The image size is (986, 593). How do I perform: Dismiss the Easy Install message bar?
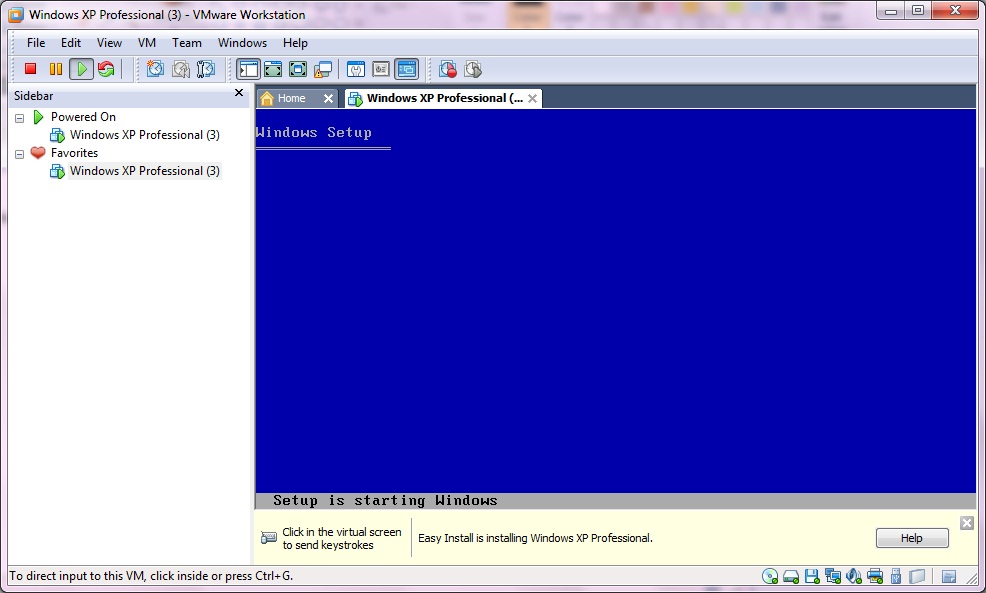coord(967,523)
